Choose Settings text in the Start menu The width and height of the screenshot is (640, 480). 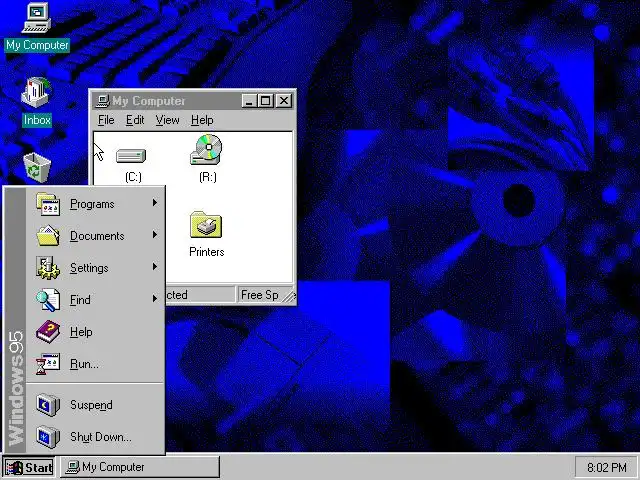[89, 268]
